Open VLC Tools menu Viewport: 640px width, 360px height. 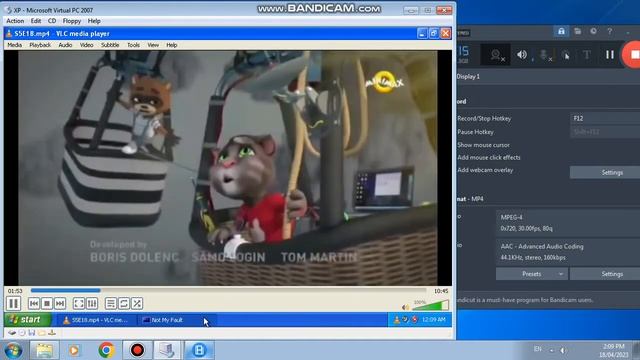(x=133, y=45)
